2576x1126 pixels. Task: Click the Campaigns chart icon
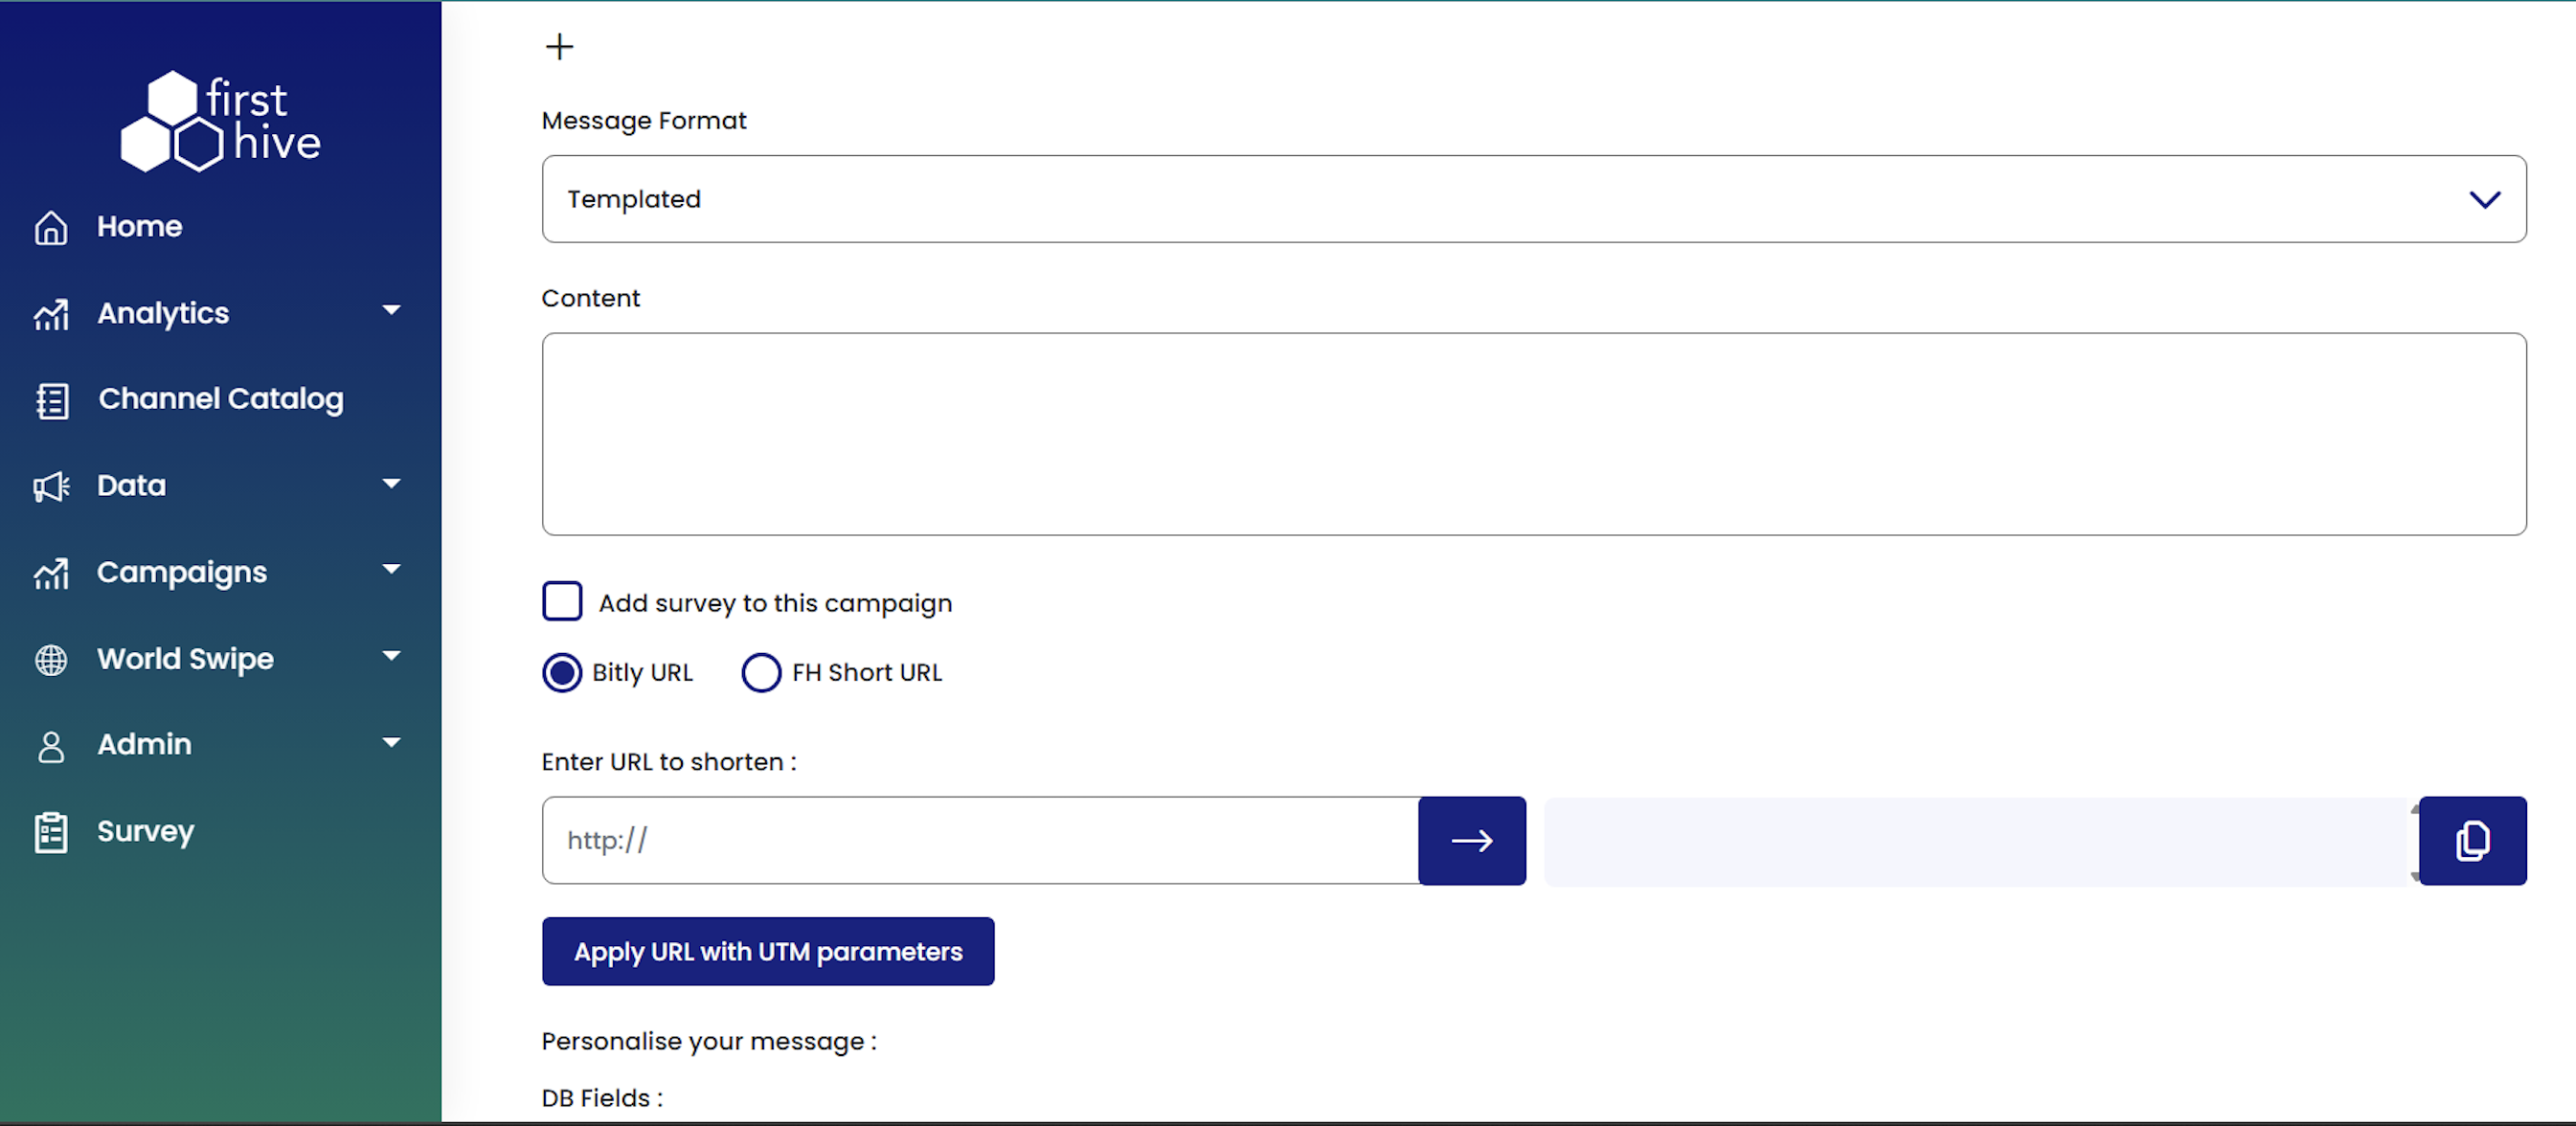tap(51, 574)
